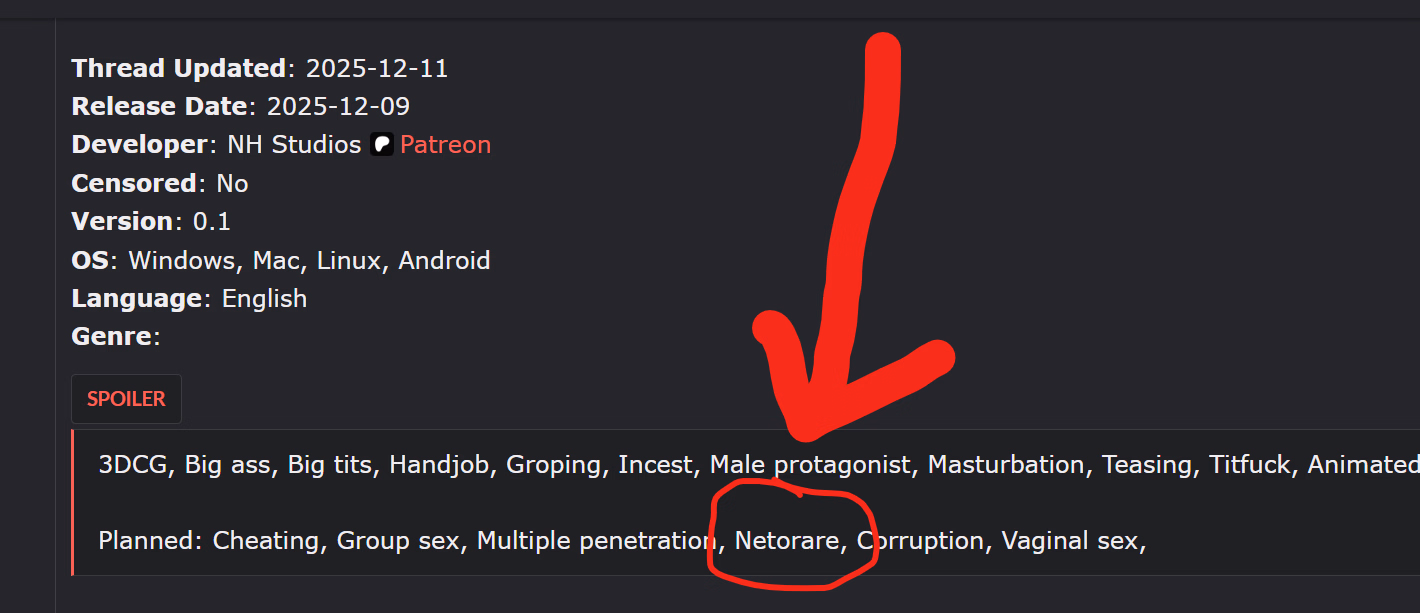Click the Thread Updated date 2025-12-11
Image resolution: width=1420 pixels, height=613 pixels.
[377, 69]
